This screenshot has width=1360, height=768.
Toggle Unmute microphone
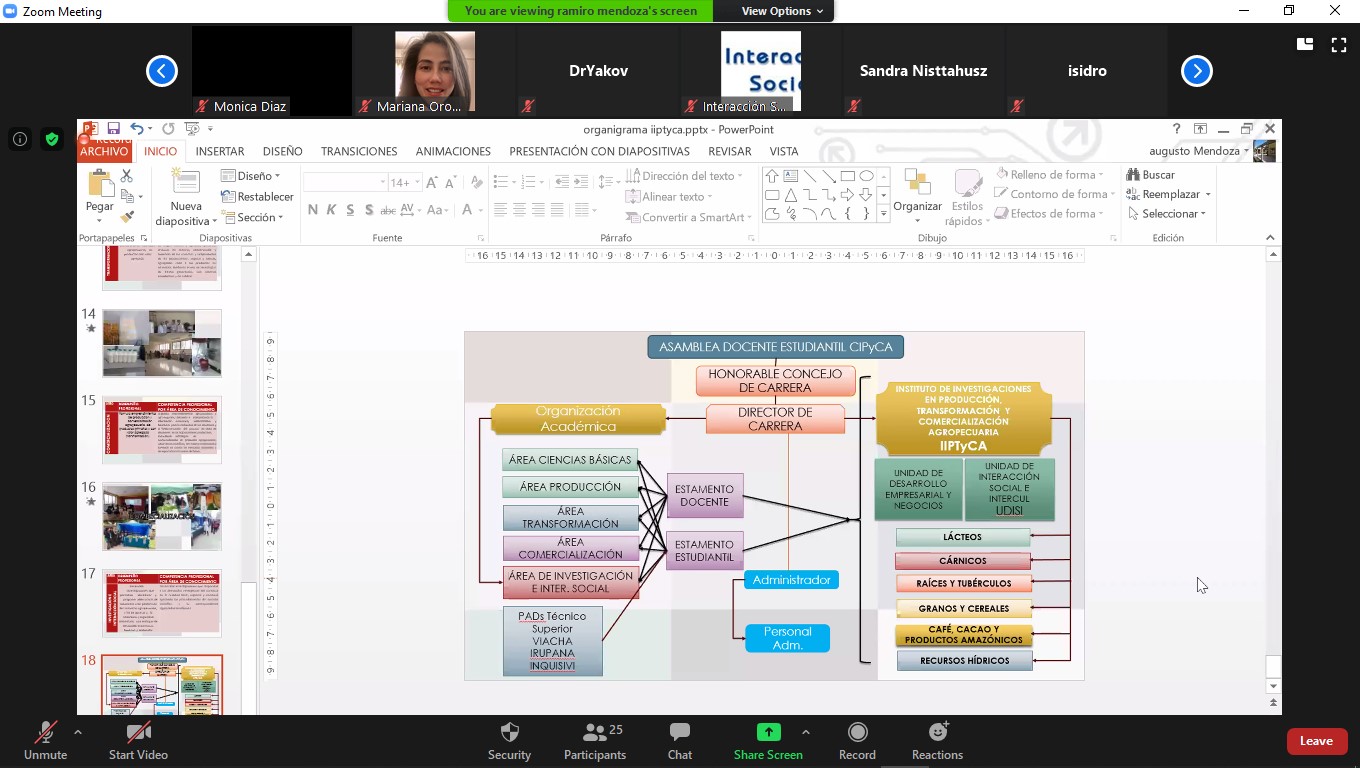45,732
